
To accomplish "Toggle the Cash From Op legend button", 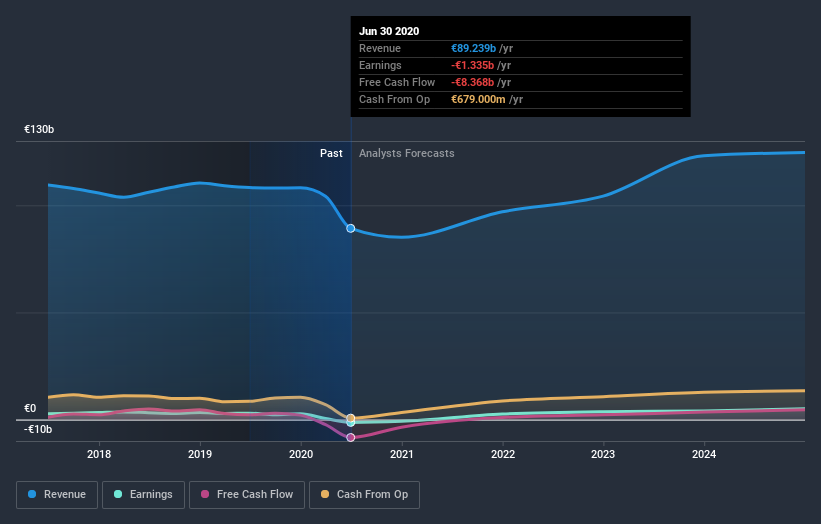I will 364,495.
